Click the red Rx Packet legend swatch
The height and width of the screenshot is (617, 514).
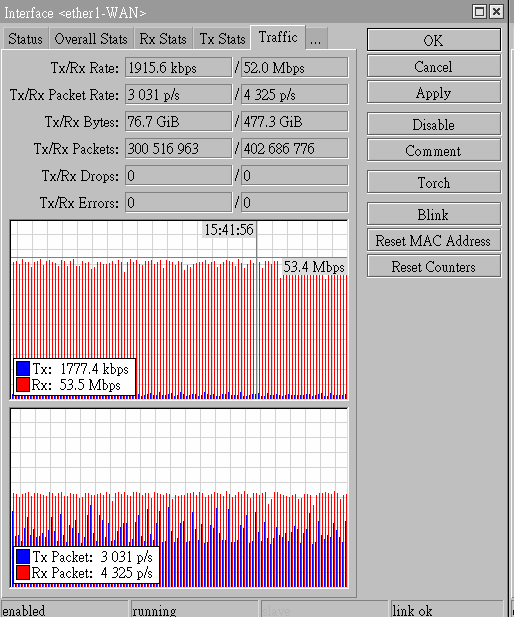(23, 573)
